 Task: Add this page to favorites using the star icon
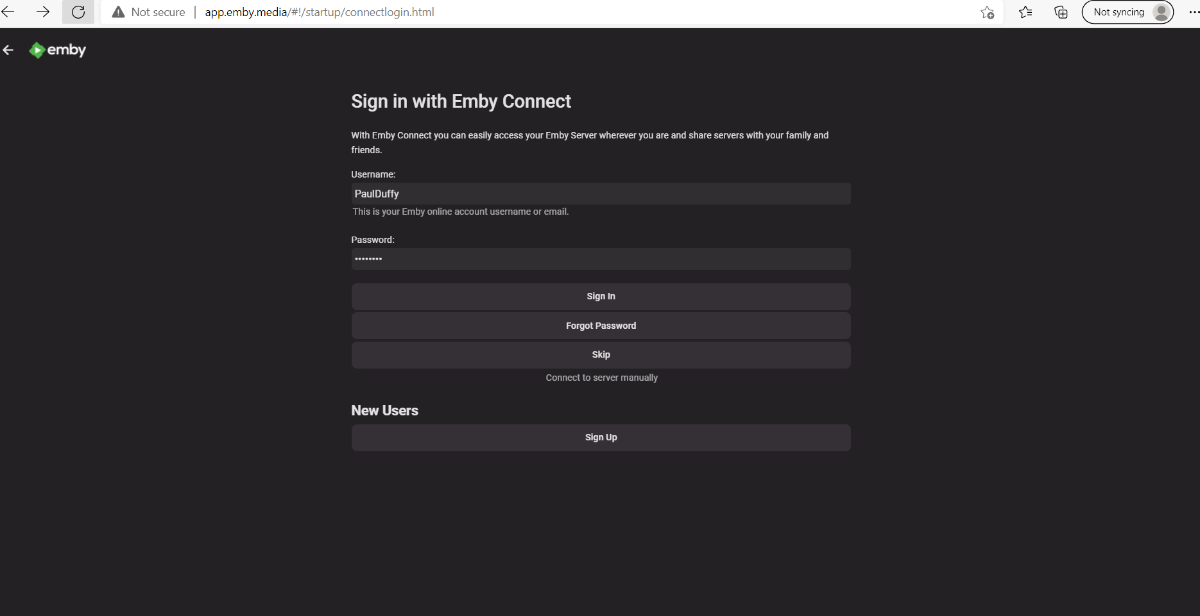[987, 12]
